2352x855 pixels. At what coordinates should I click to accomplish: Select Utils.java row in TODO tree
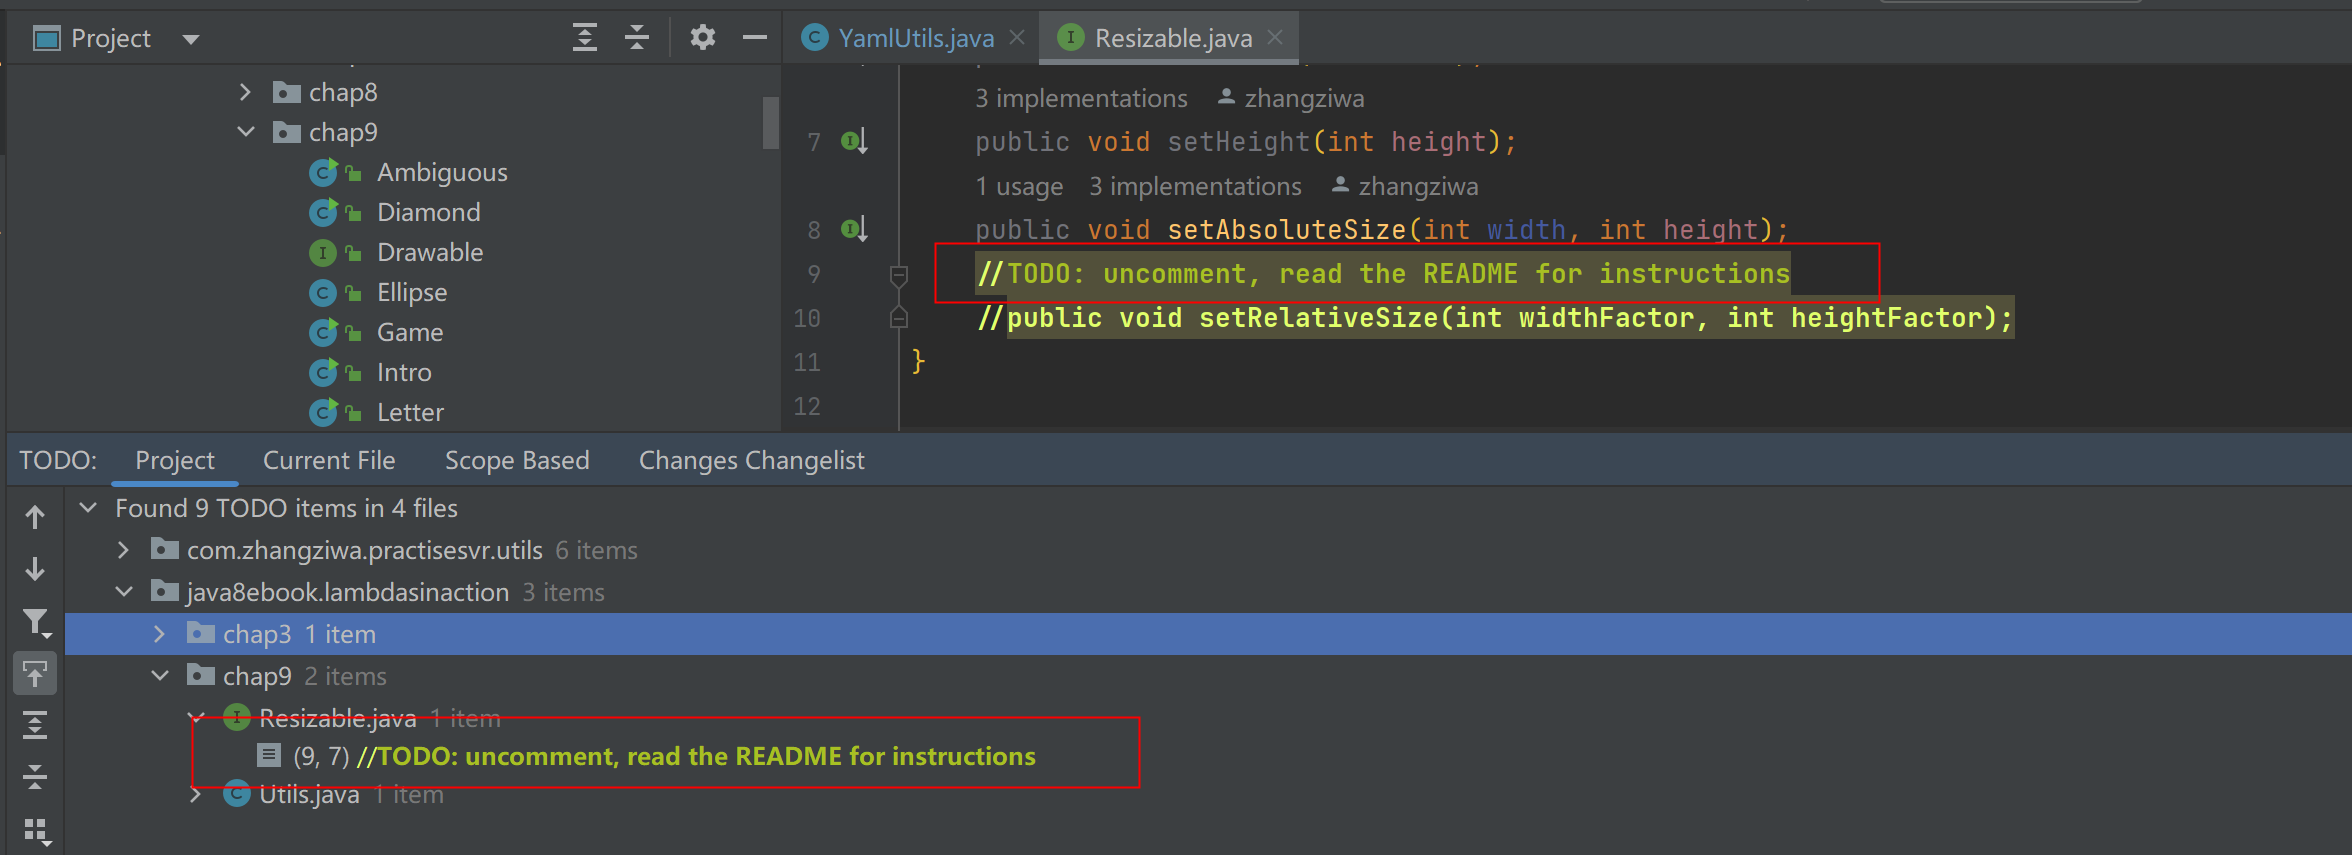click(x=1208, y=794)
